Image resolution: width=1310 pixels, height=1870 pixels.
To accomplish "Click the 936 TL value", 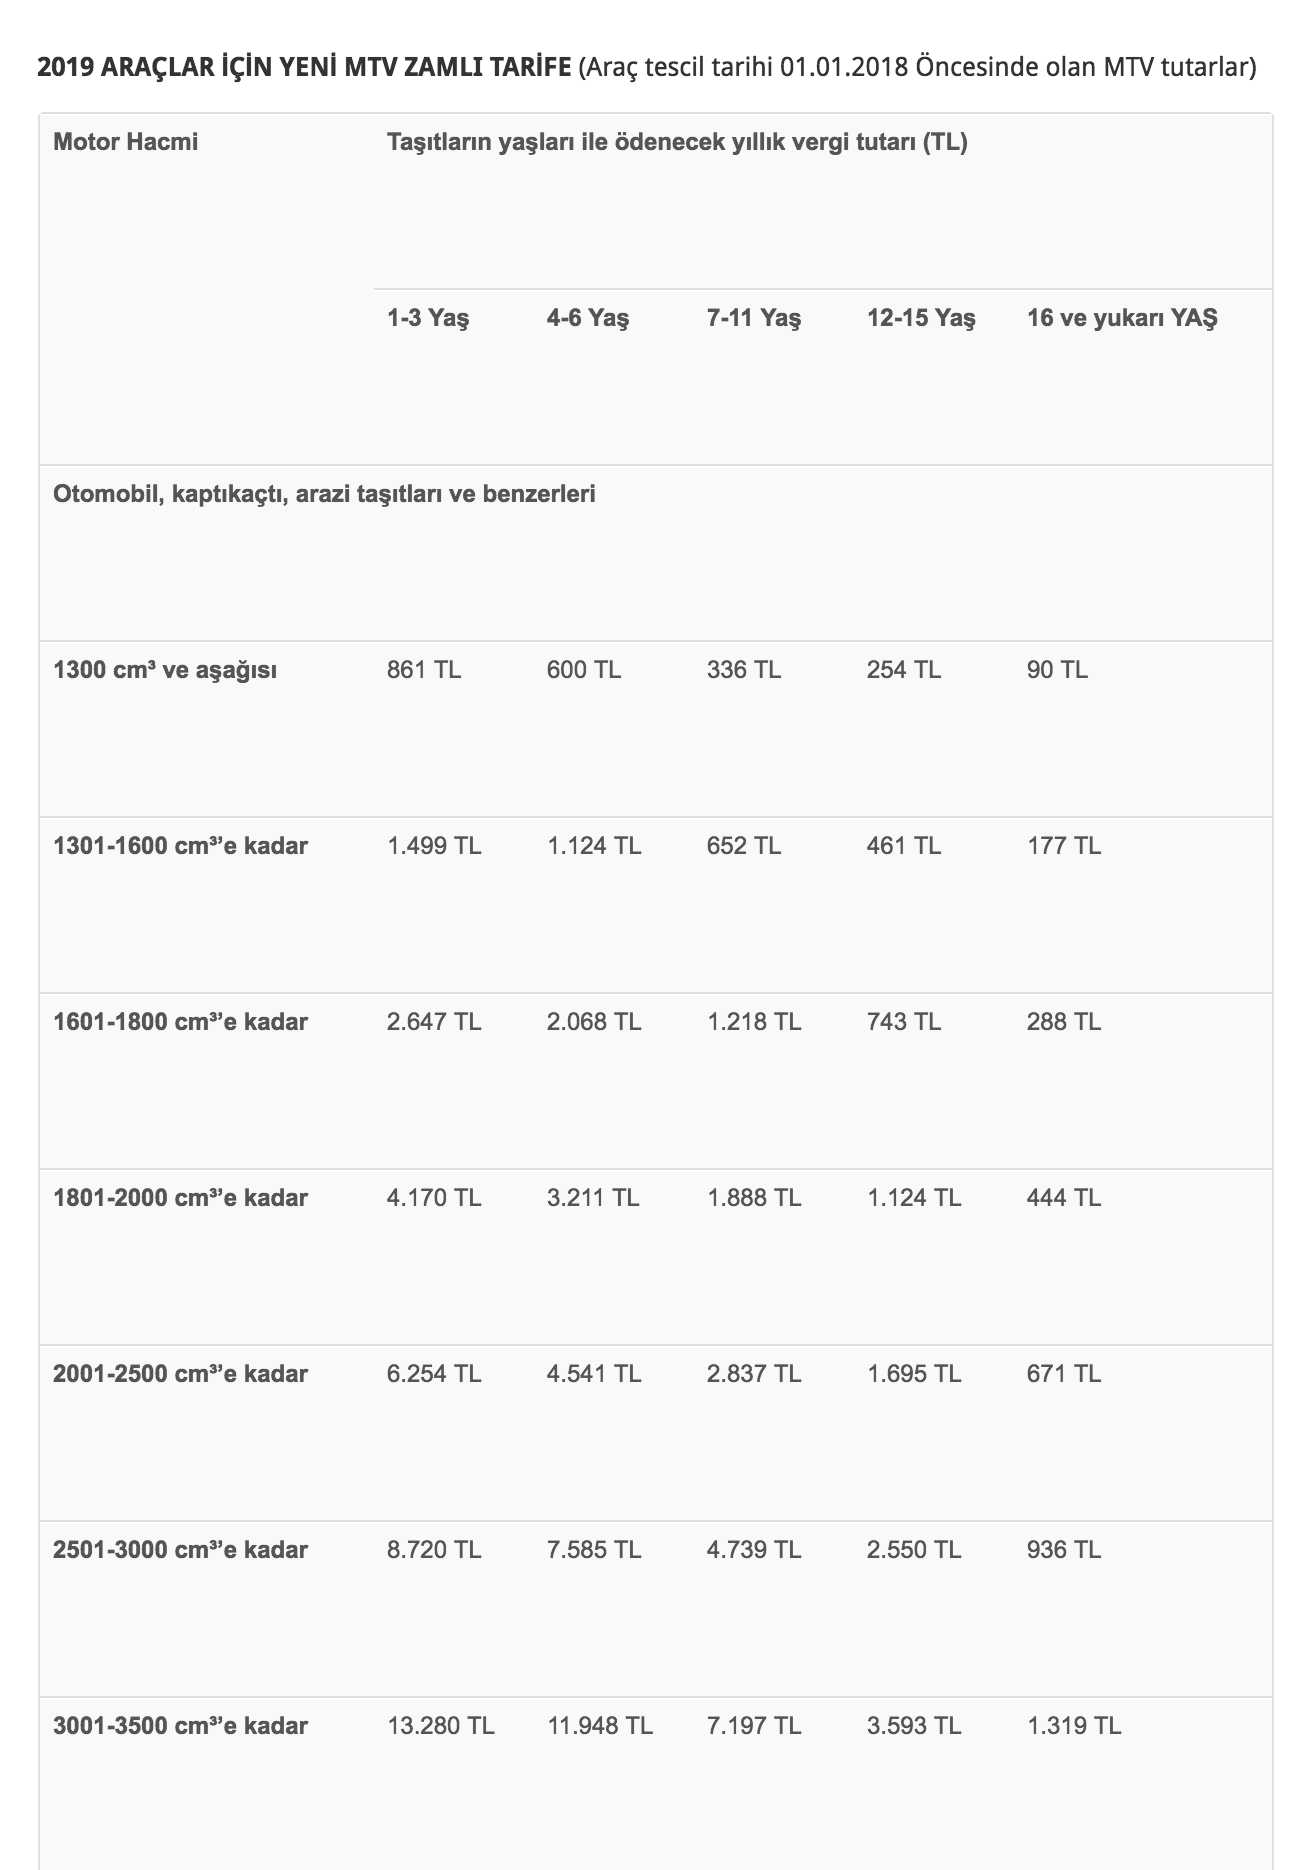I will click(x=1064, y=1550).
